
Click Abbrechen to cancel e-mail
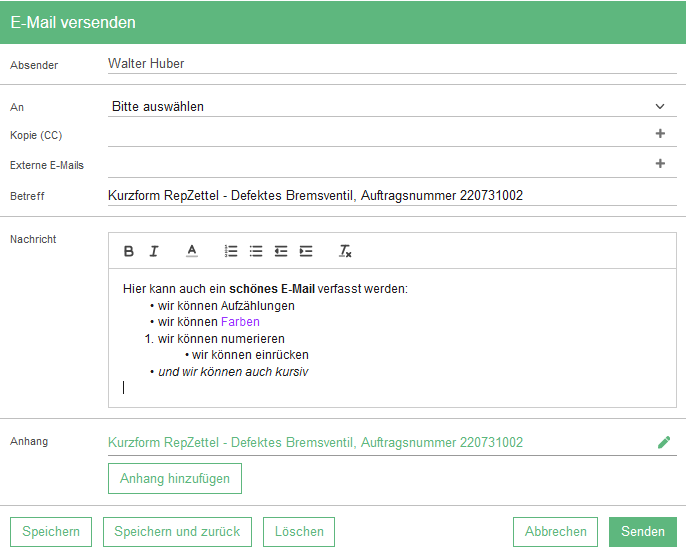click(x=555, y=532)
